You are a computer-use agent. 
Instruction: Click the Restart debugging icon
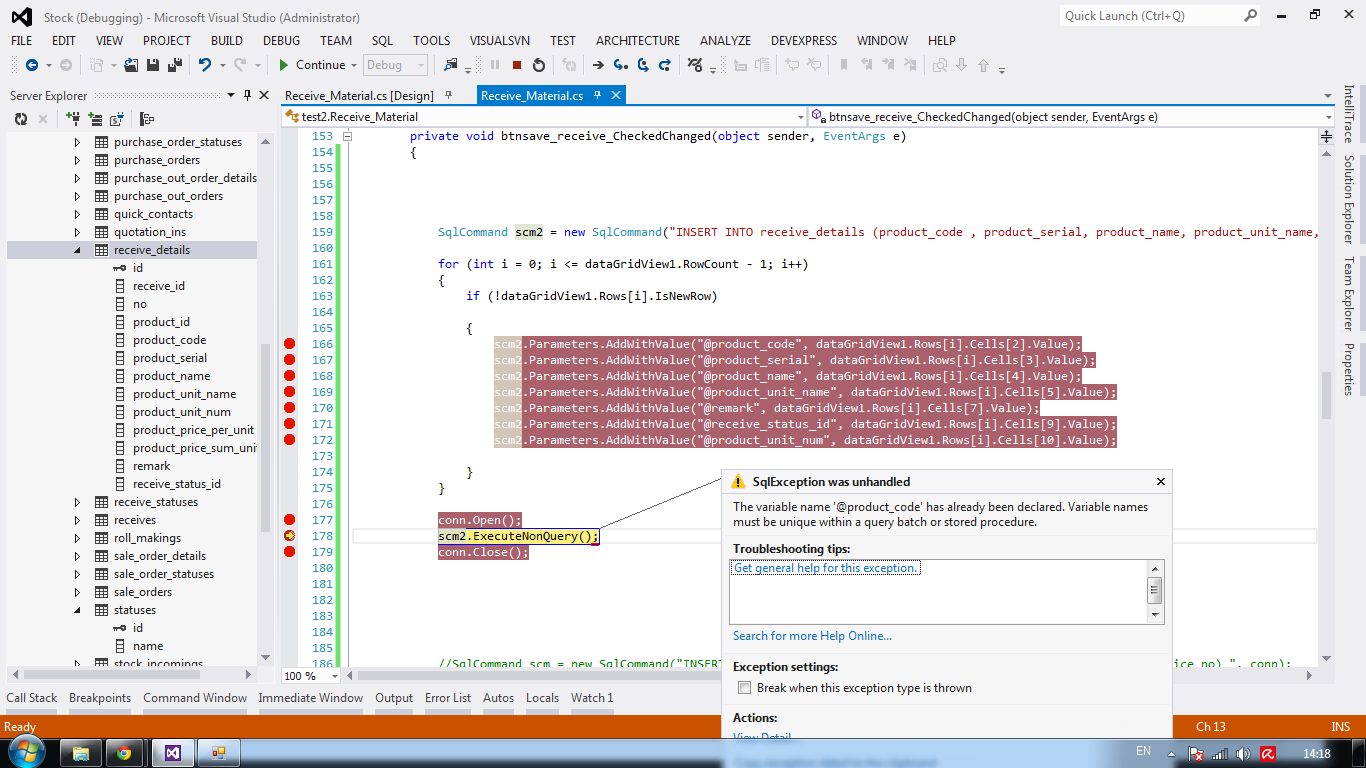tap(539, 65)
